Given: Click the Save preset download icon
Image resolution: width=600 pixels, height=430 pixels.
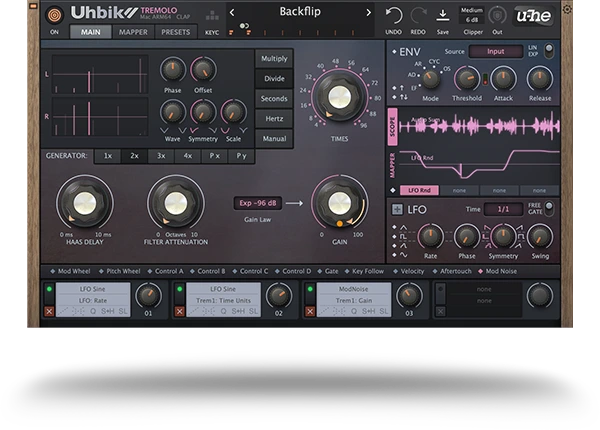Looking at the screenshot, I should 444,14.
